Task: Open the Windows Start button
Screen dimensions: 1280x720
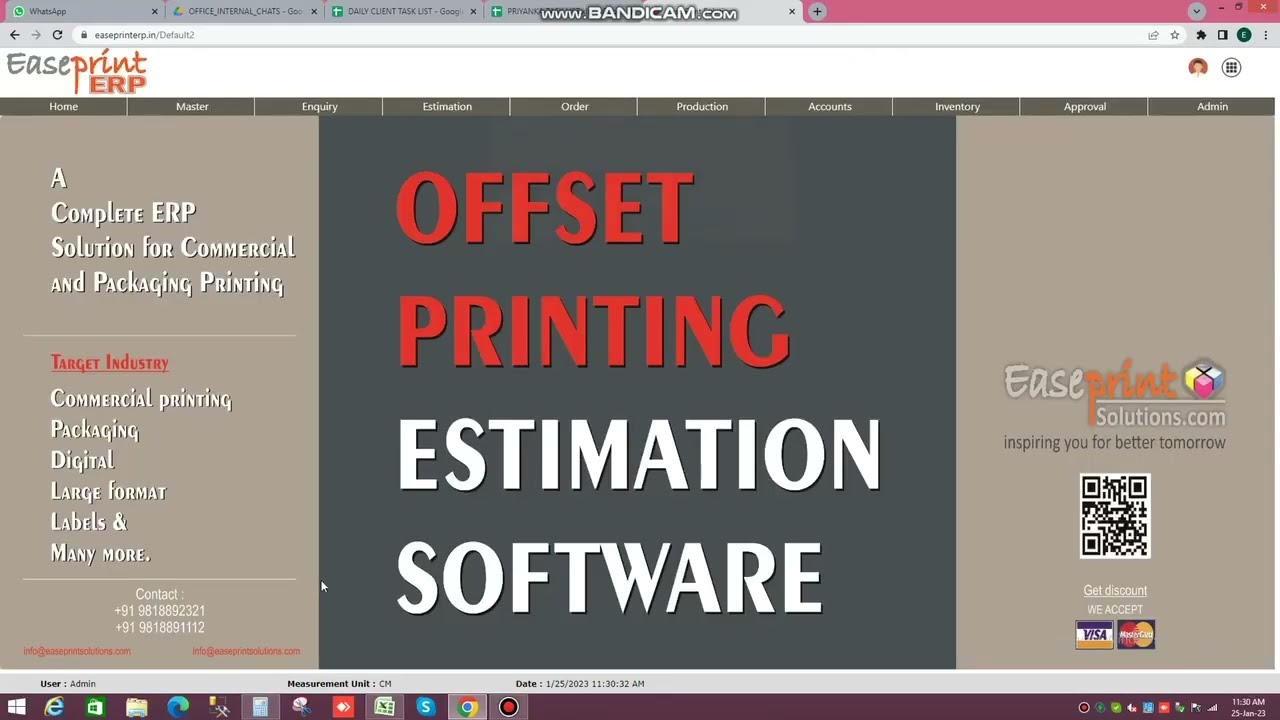Action: click(16, 707)
